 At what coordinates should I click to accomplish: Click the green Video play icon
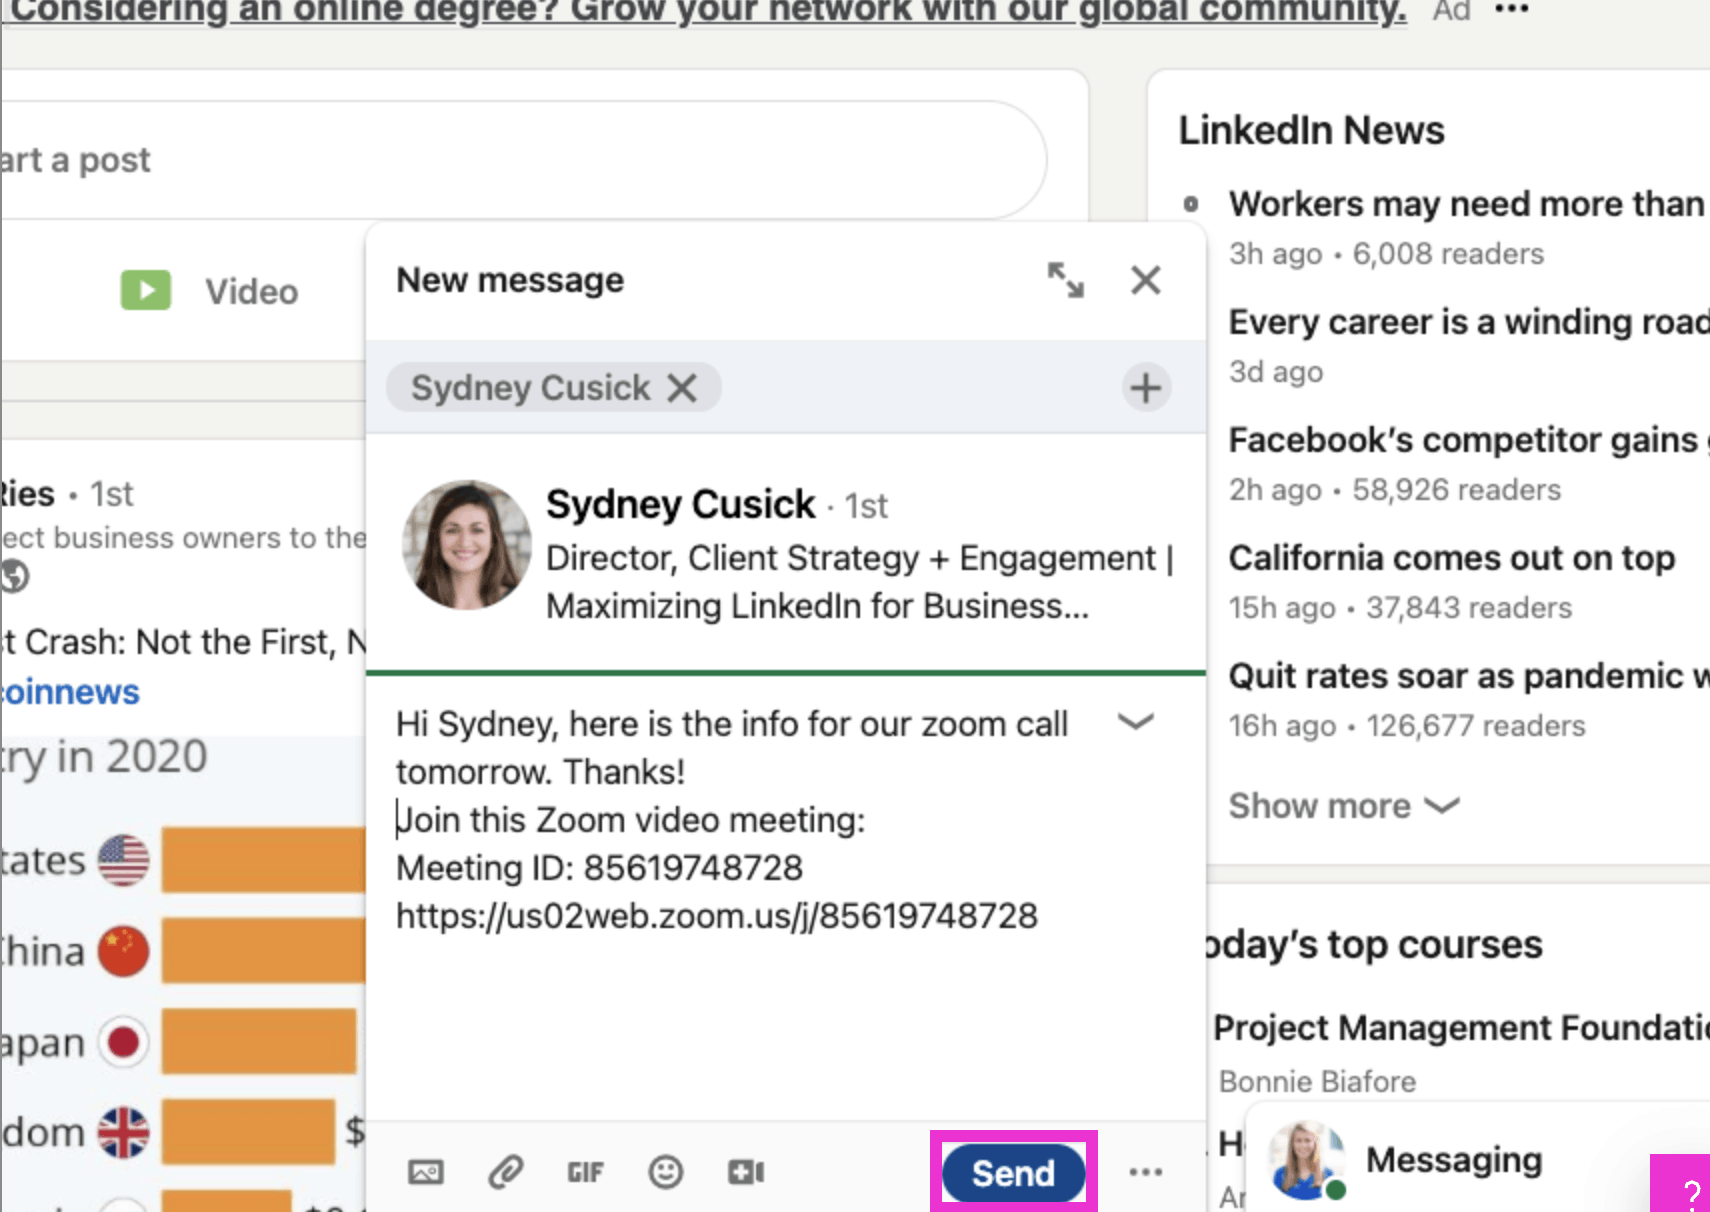(x=146, y=291)
